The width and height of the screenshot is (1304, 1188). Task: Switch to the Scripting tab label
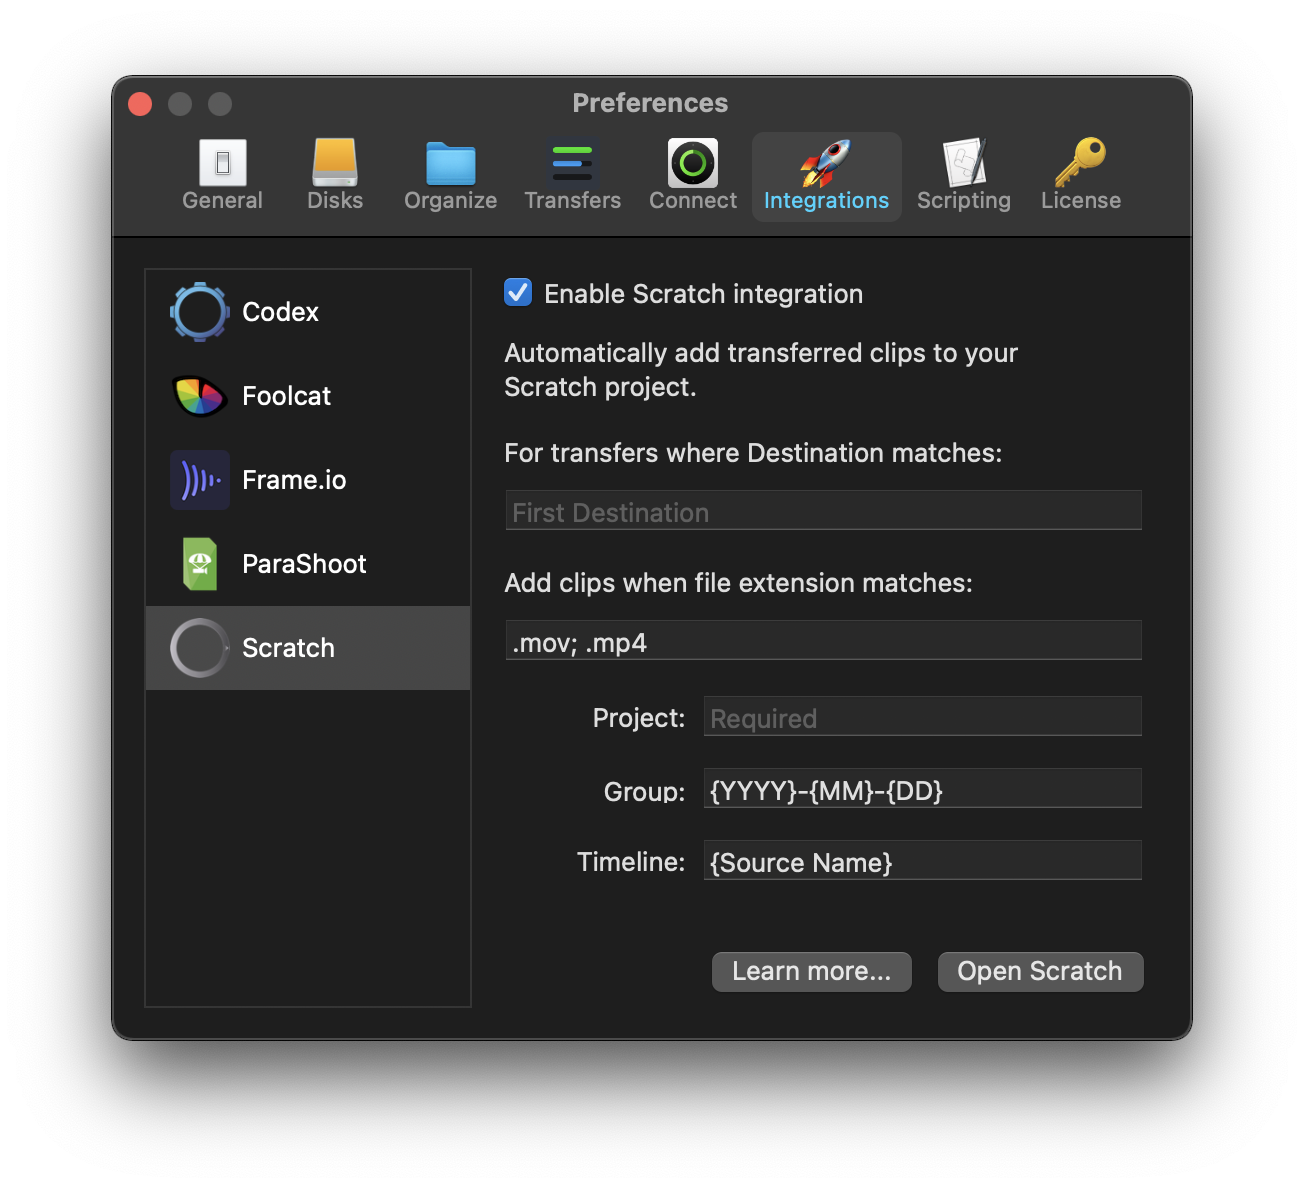[x=964, y=200]
